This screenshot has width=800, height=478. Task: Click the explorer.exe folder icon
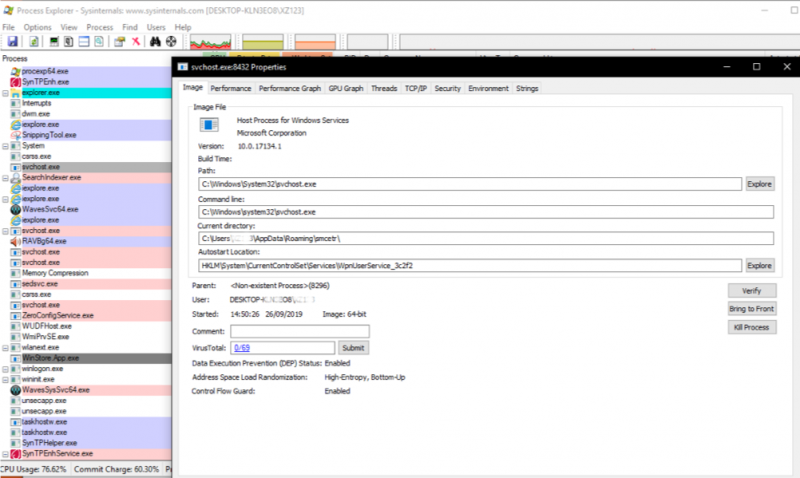click(x=16, y=93)
